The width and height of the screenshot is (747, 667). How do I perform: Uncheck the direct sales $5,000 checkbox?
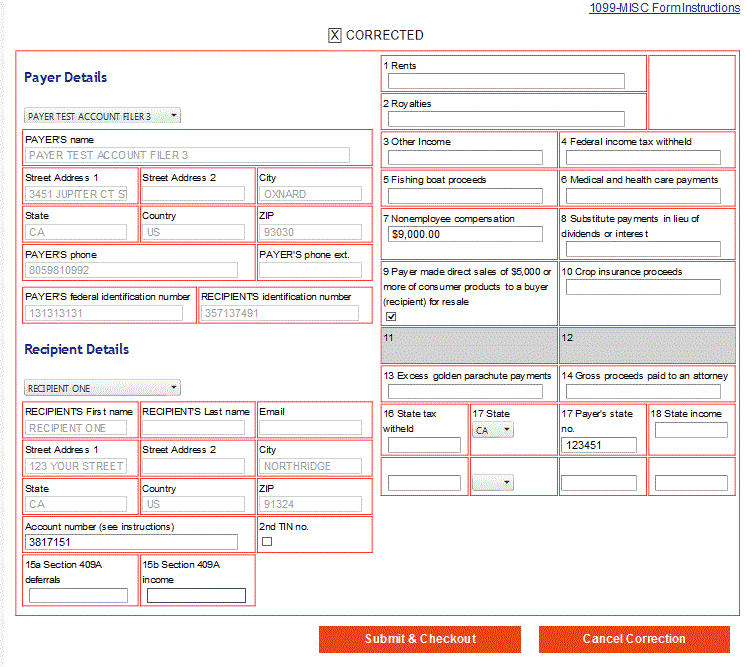click(391, 316)
